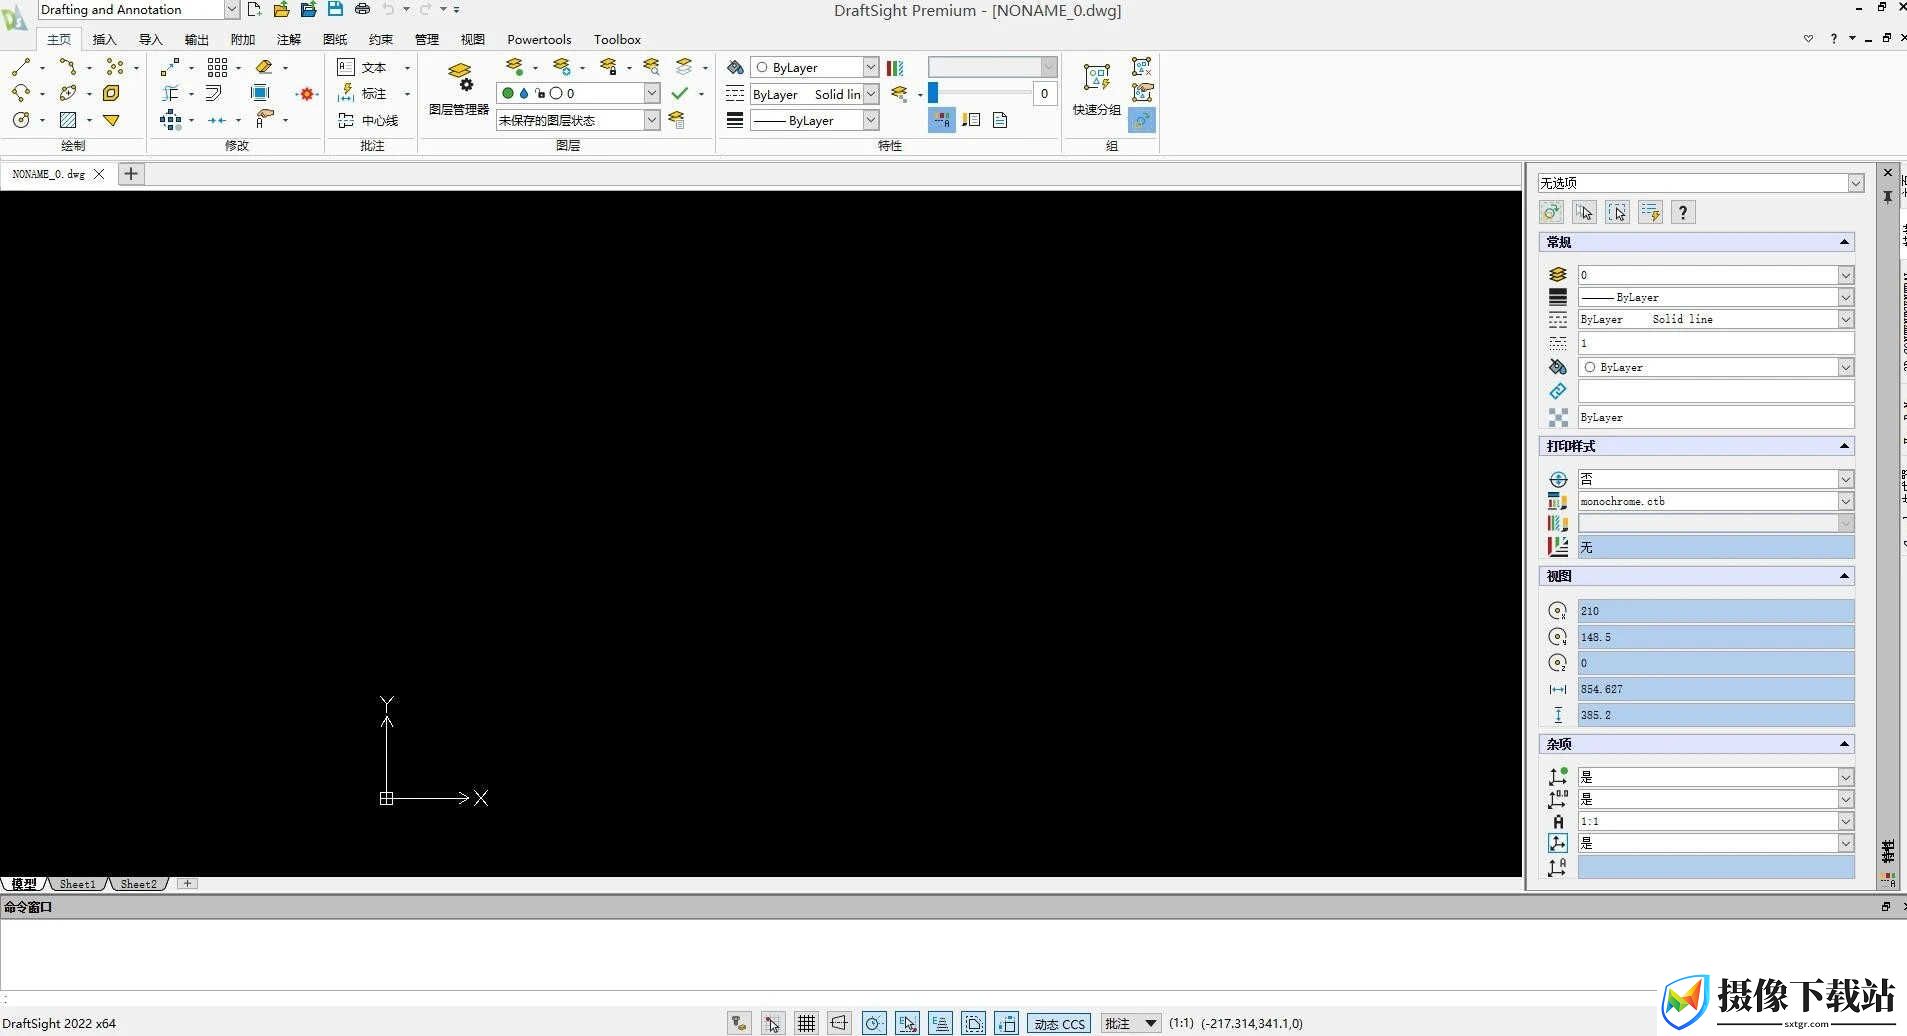Viewport: 1907px width, 1036px height.
Task: Select the Eraser delete tool
Action: click(x=264, y=67)
